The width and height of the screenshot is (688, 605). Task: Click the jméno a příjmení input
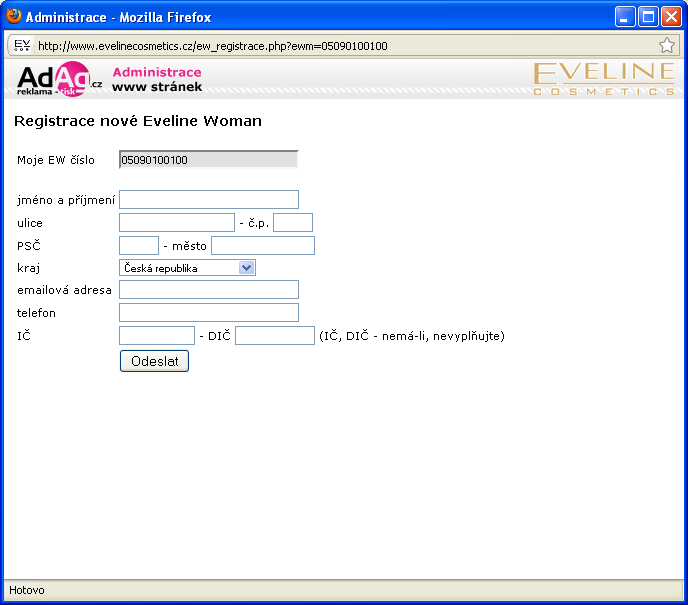pyautogui.click(x=209, y=200)
